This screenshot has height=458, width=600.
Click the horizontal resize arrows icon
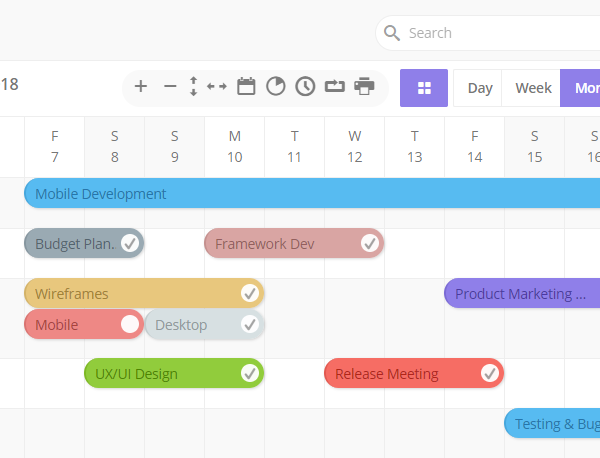pyautogui.click(x=217, y=87)
